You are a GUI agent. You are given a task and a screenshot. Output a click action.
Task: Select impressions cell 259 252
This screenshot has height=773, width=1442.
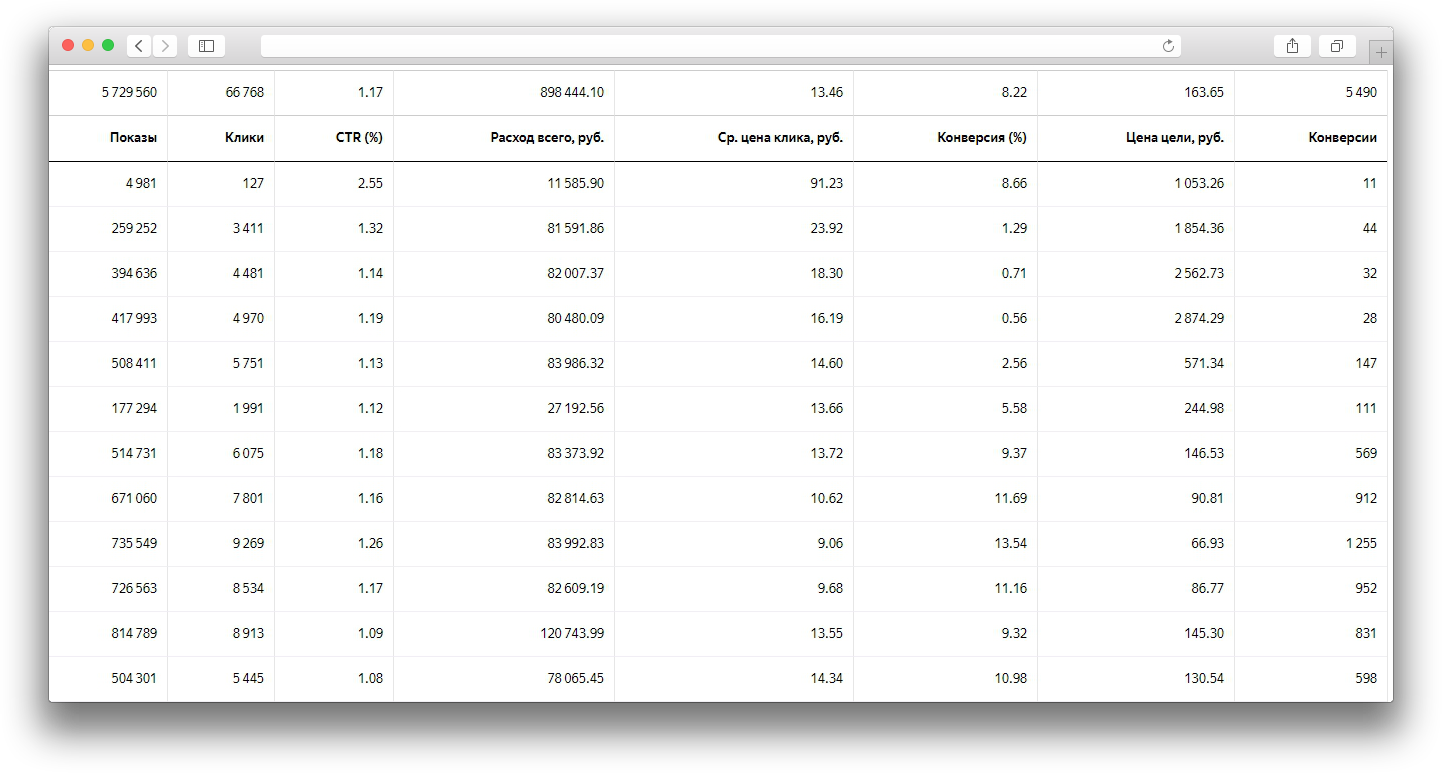(x=134, y=228)
